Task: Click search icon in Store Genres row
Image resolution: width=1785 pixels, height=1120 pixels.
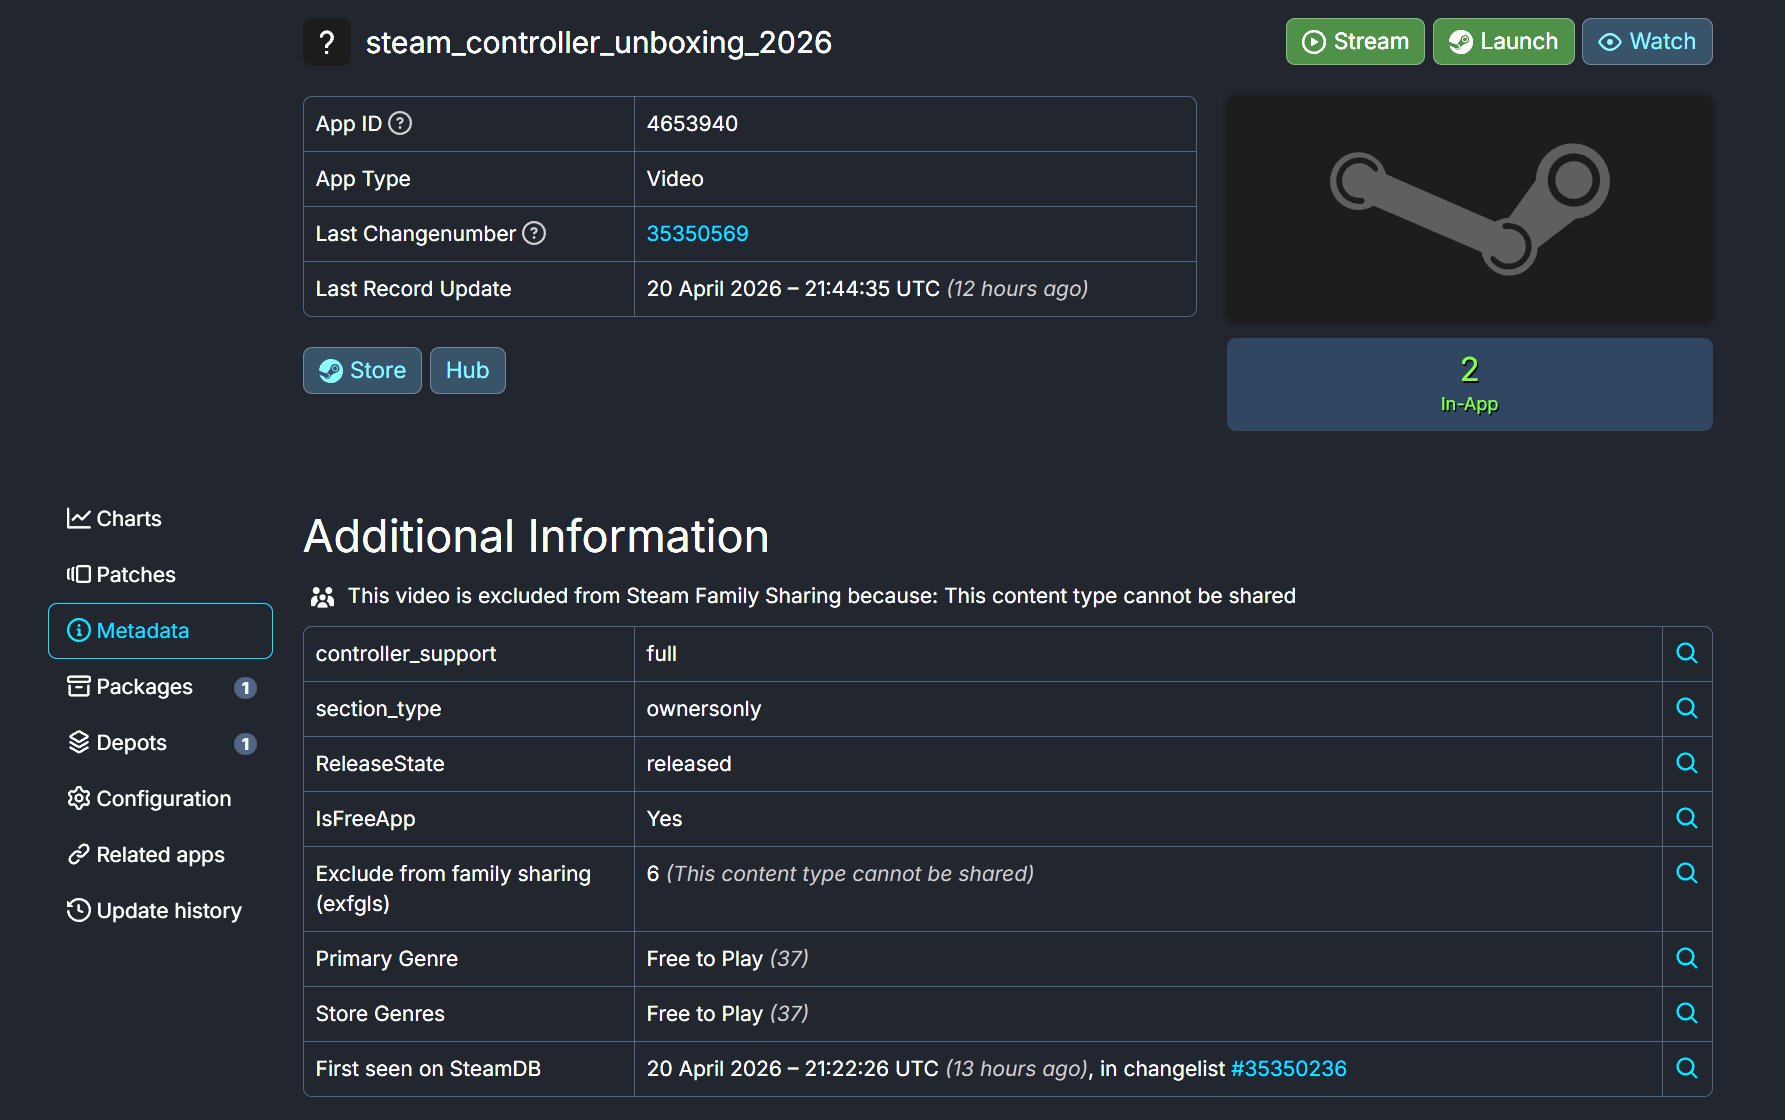Action: (1686, 1013)
